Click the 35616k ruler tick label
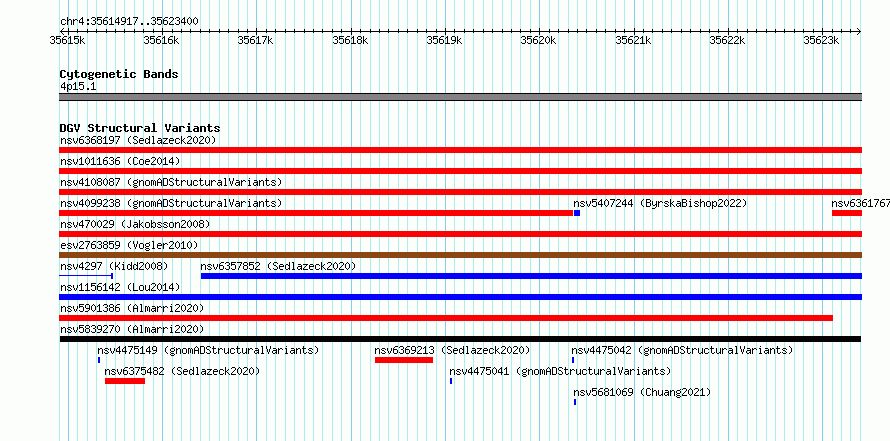890x441 pixels. coord(162,40)
